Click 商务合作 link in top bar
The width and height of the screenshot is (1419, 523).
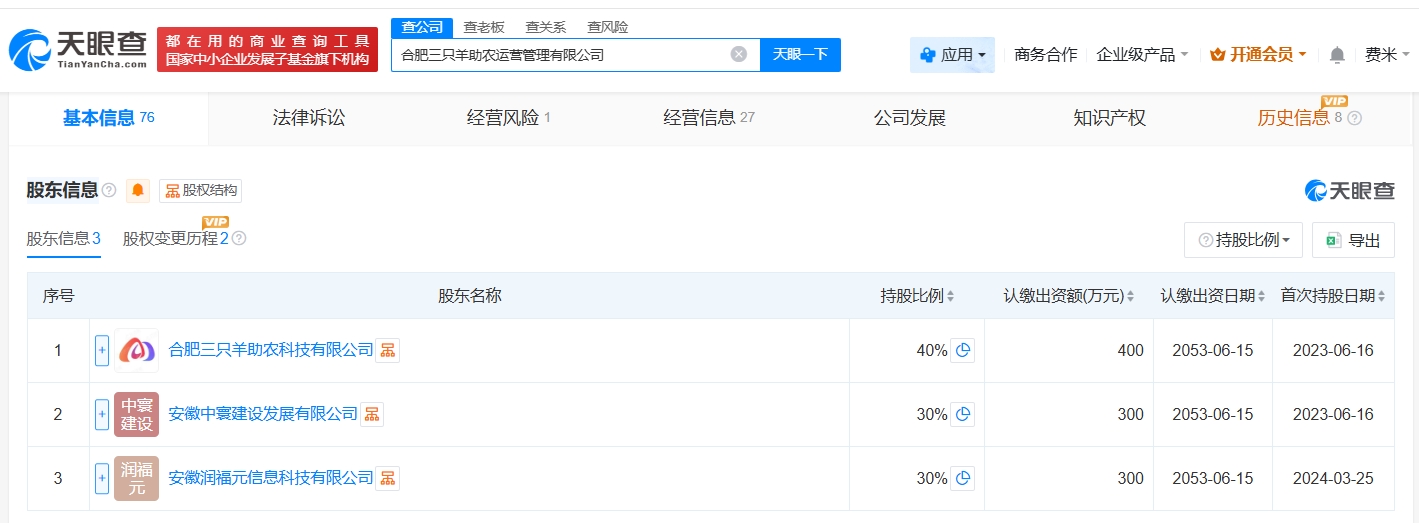pos(1046,54)
